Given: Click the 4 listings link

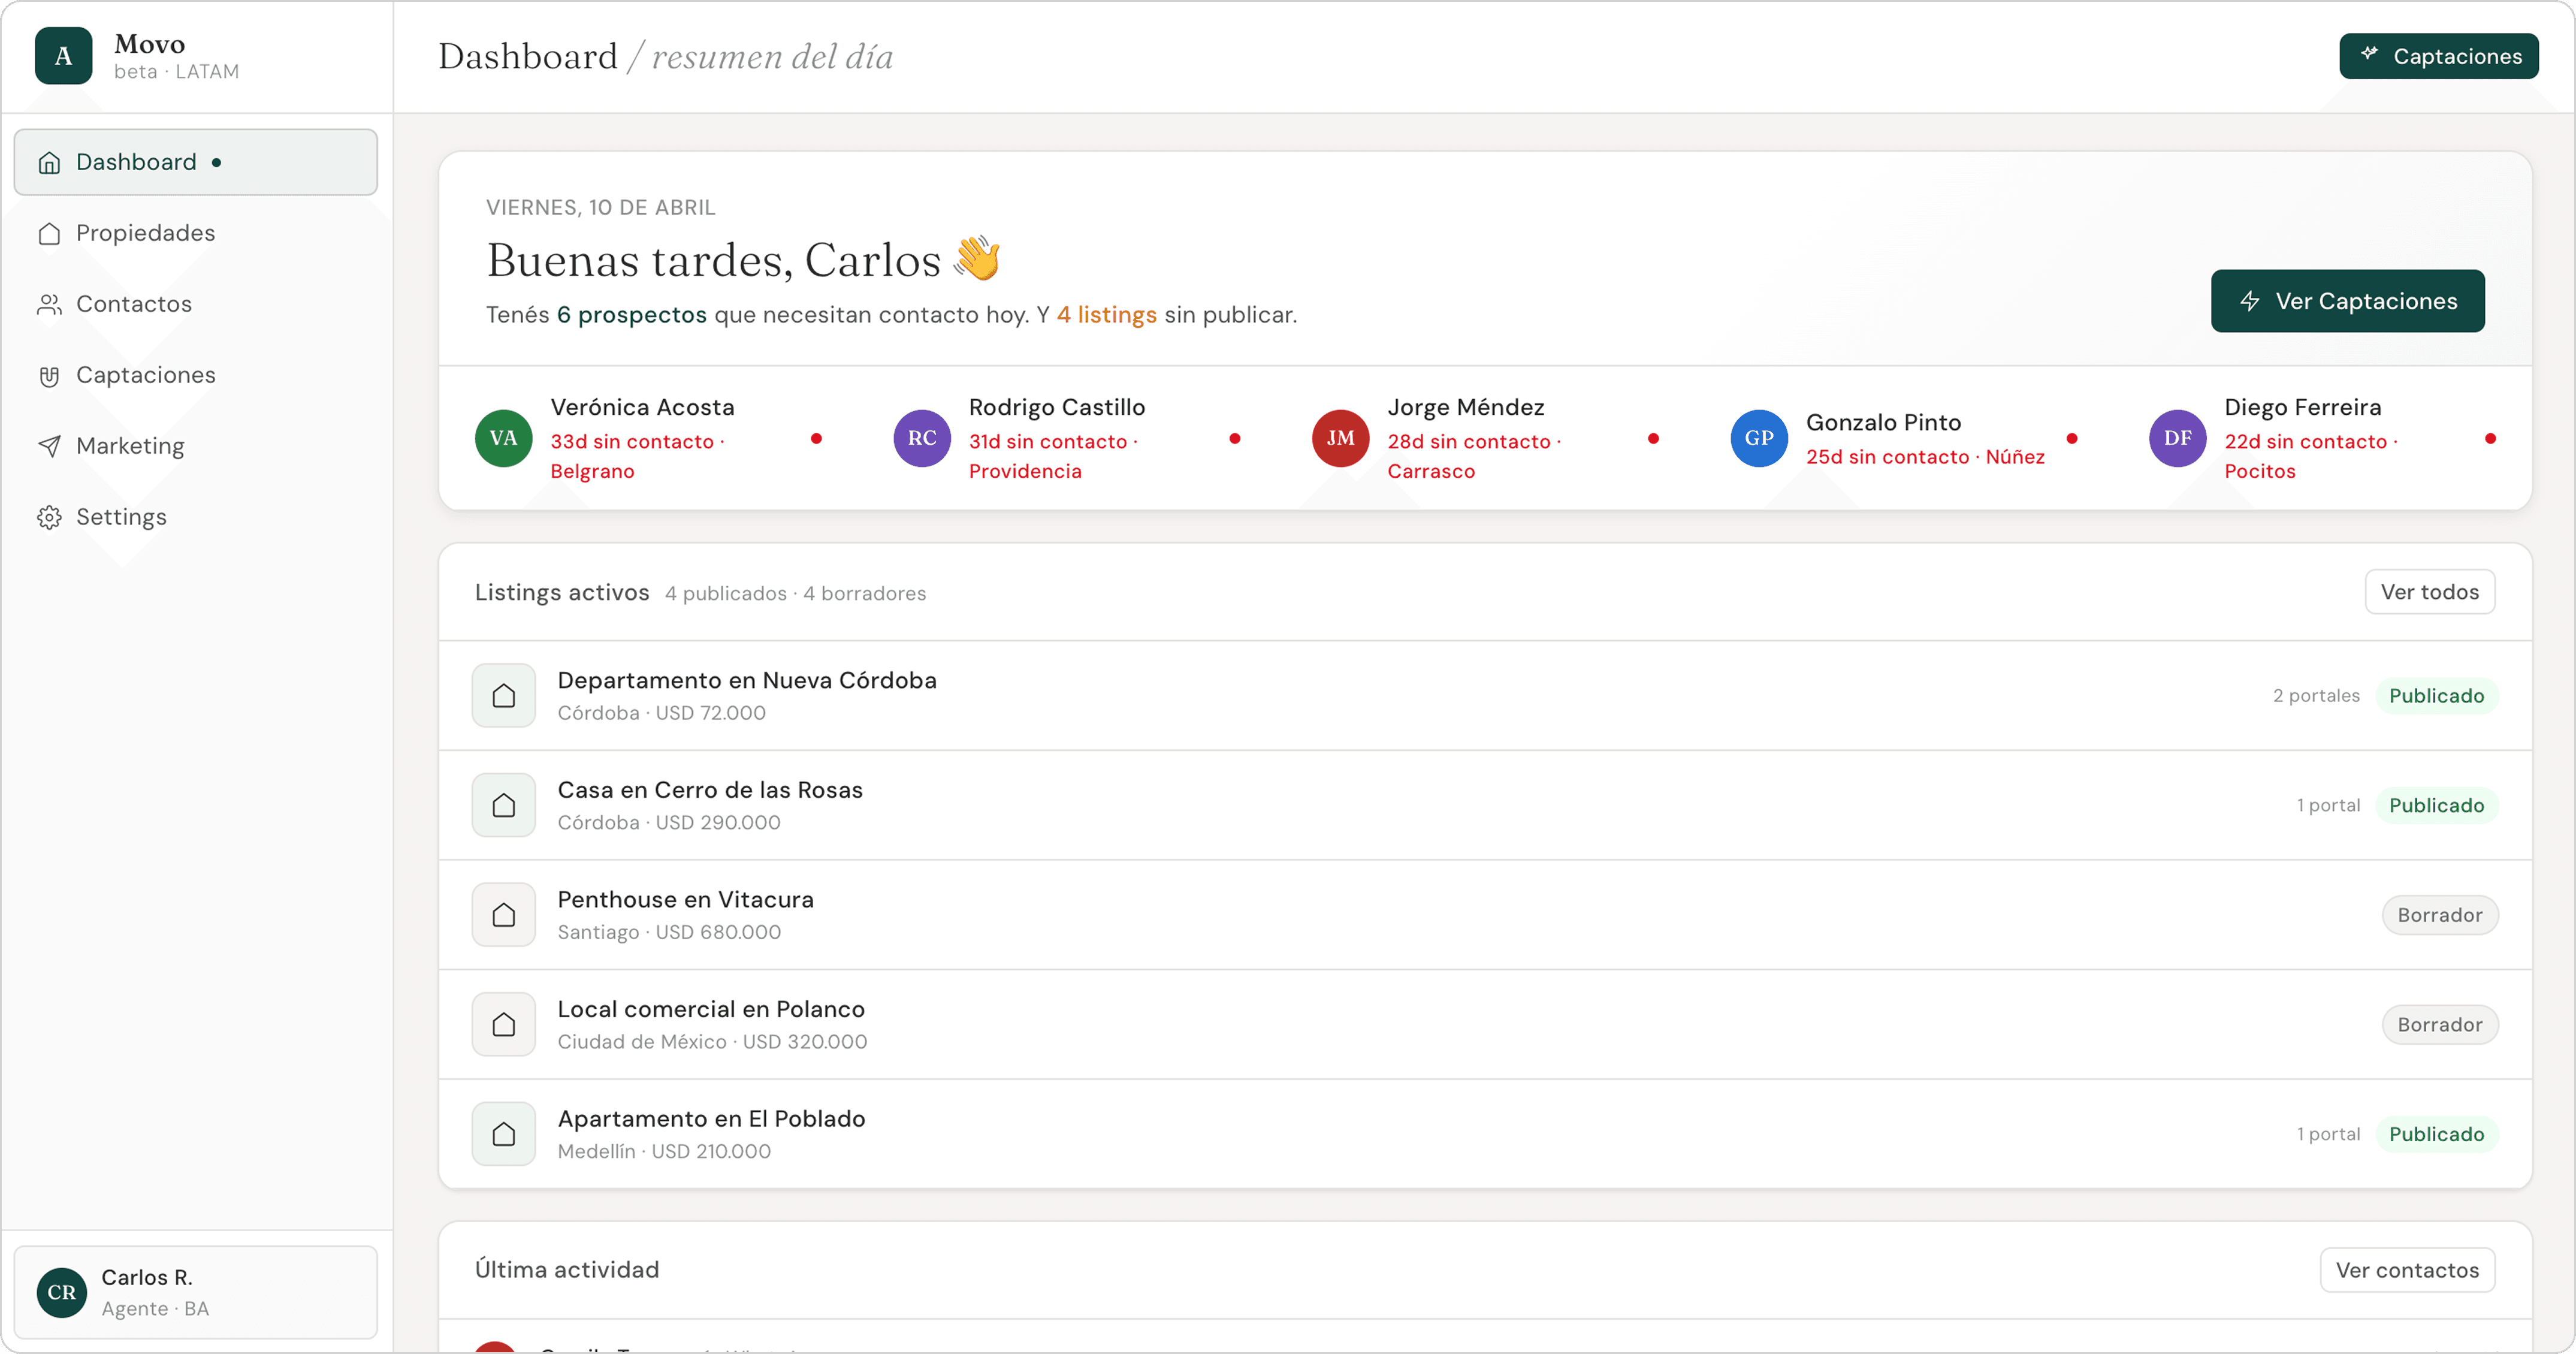Looking at the screenshot, I should tap(1106, 315).
